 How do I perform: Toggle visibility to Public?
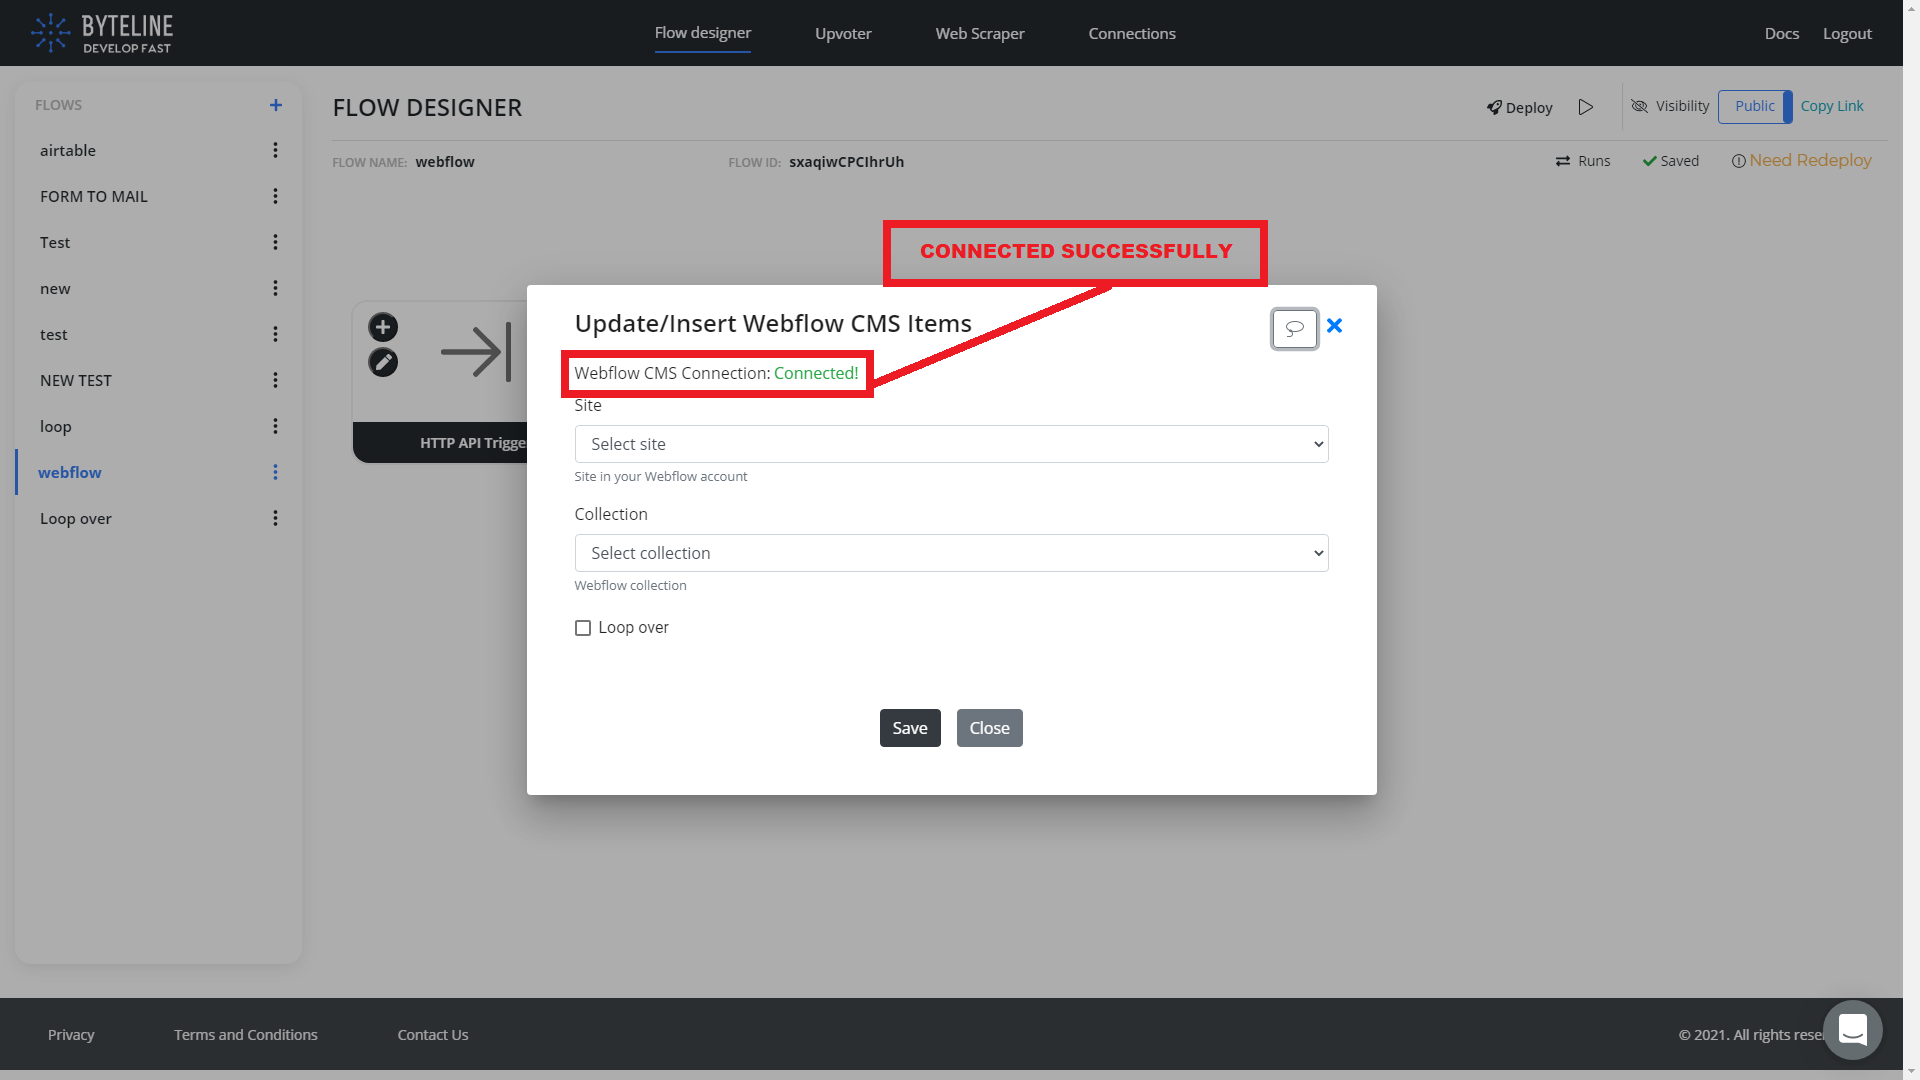[1754, 106]
